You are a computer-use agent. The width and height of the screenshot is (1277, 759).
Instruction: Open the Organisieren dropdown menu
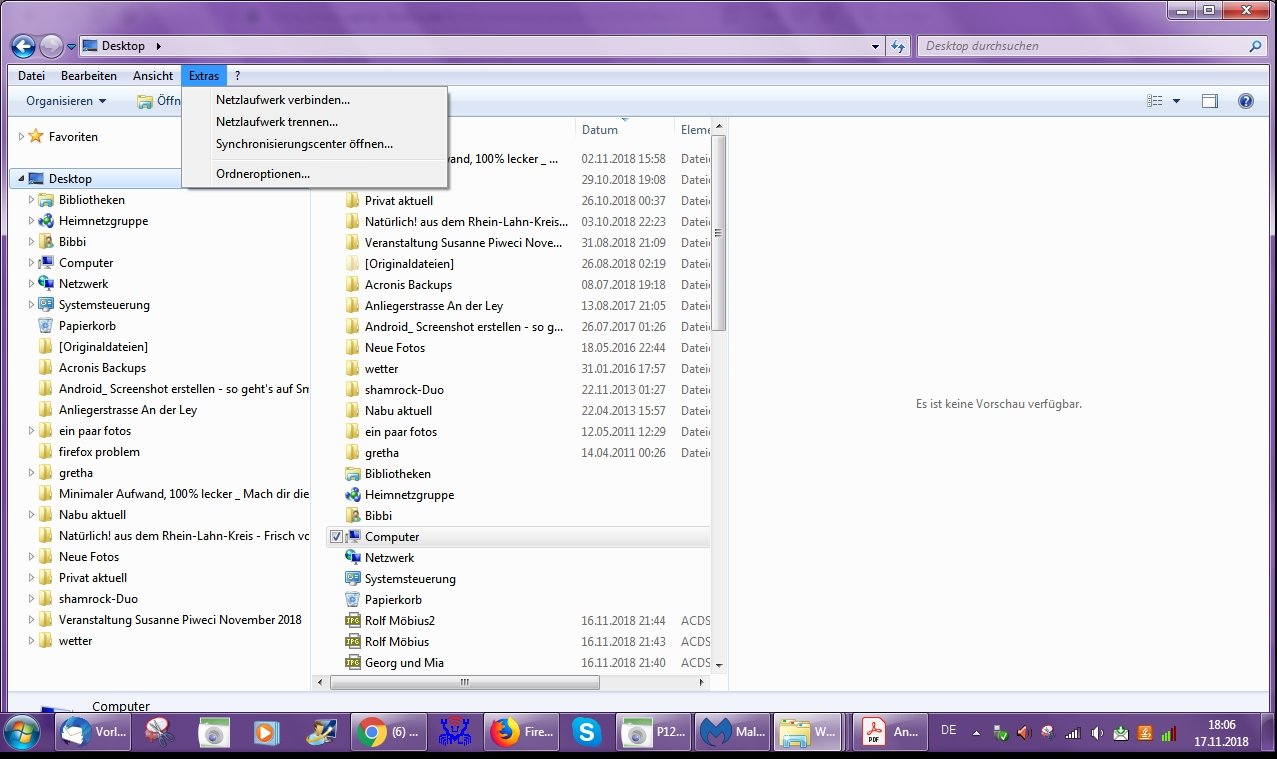(x=66, y=101)
